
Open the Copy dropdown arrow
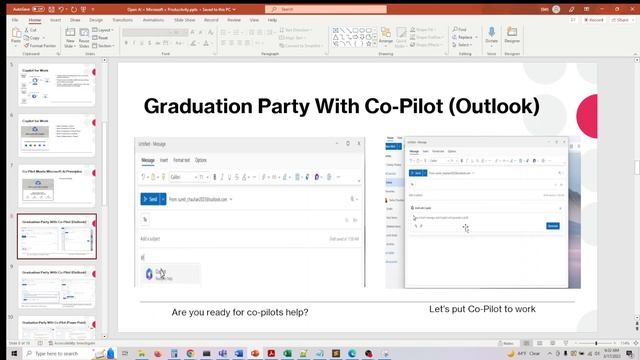pos(44,38)
